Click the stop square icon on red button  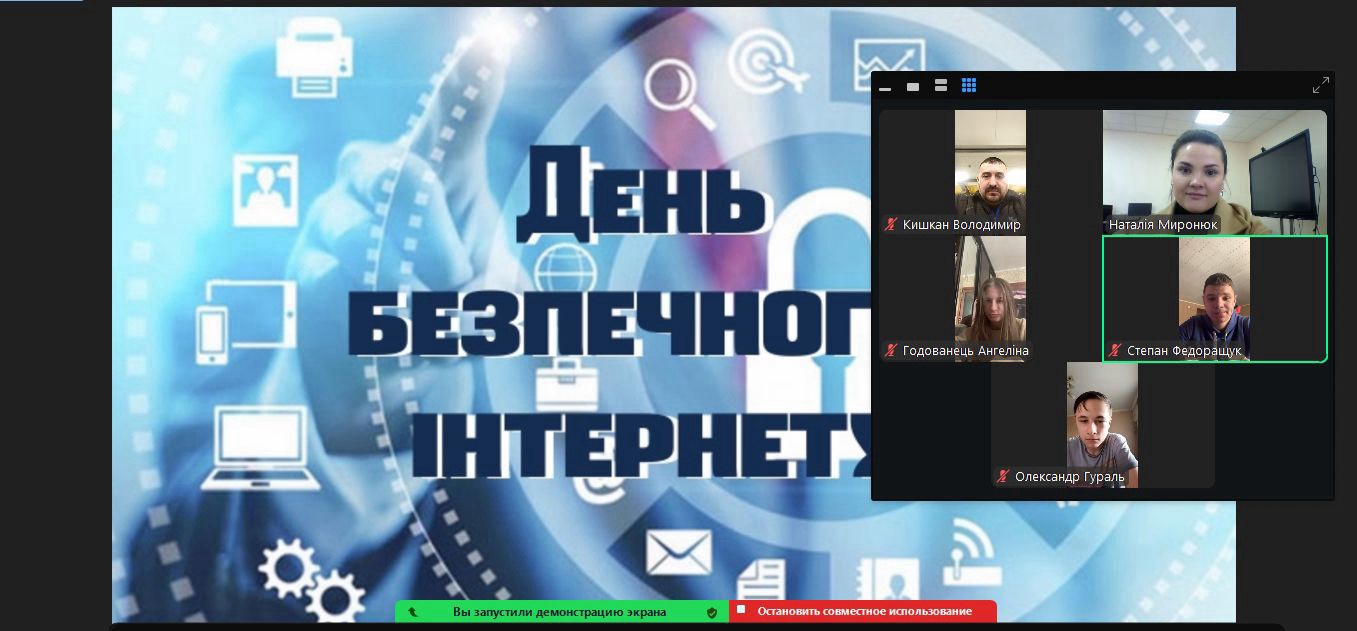click(741, 609)
